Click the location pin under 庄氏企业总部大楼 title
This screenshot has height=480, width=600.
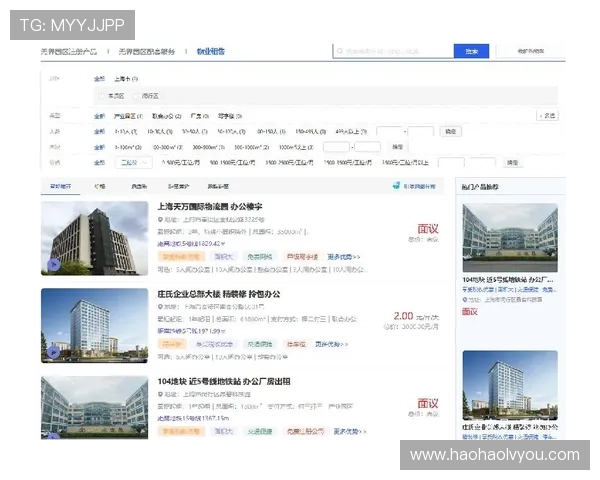160,307
